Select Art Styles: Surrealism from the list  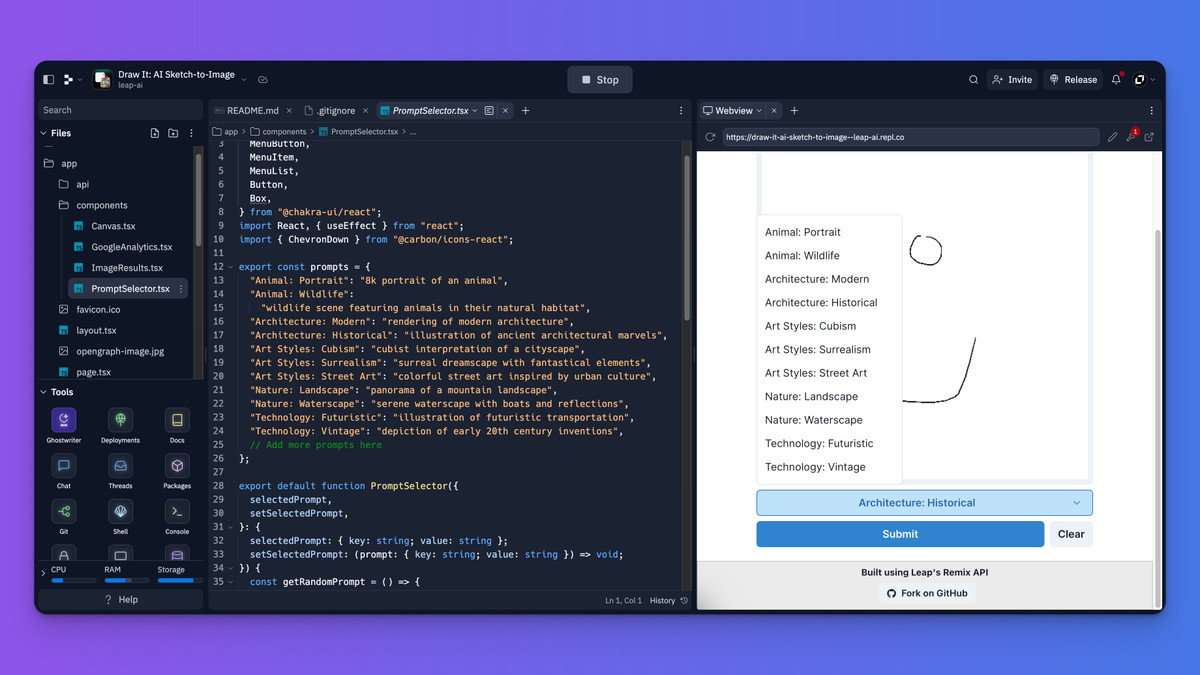tap(817, 350)
